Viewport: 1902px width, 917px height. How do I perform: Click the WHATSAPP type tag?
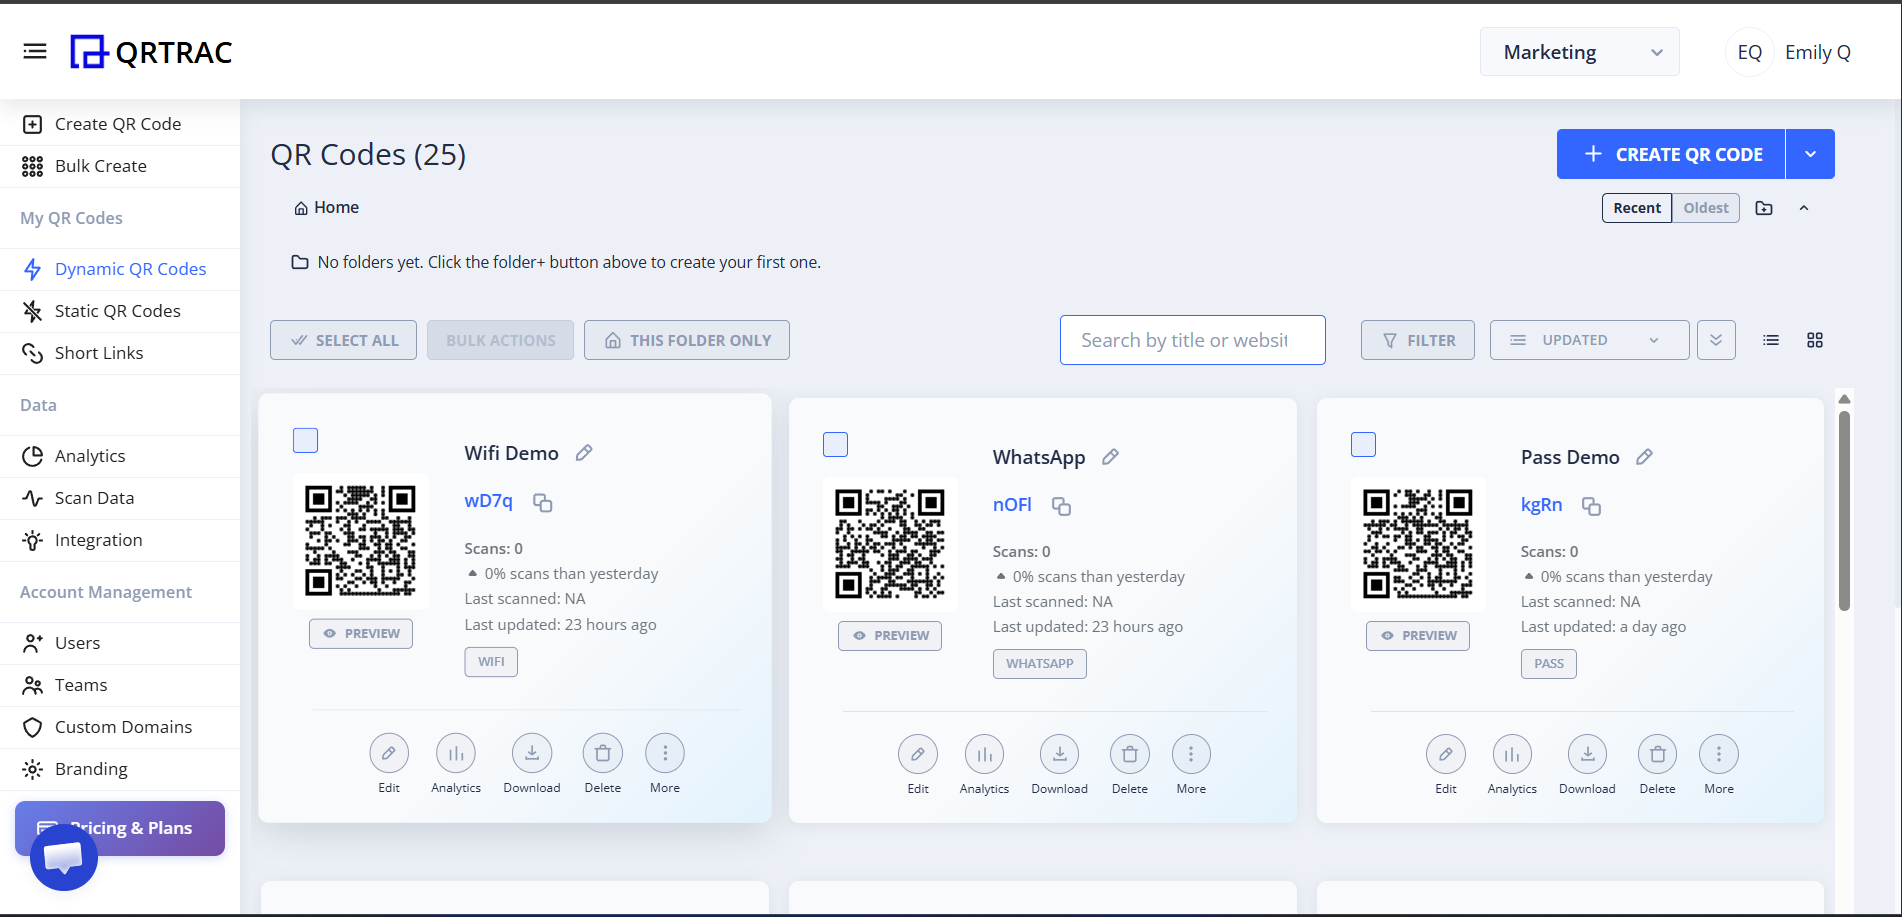pos(1040,663)
